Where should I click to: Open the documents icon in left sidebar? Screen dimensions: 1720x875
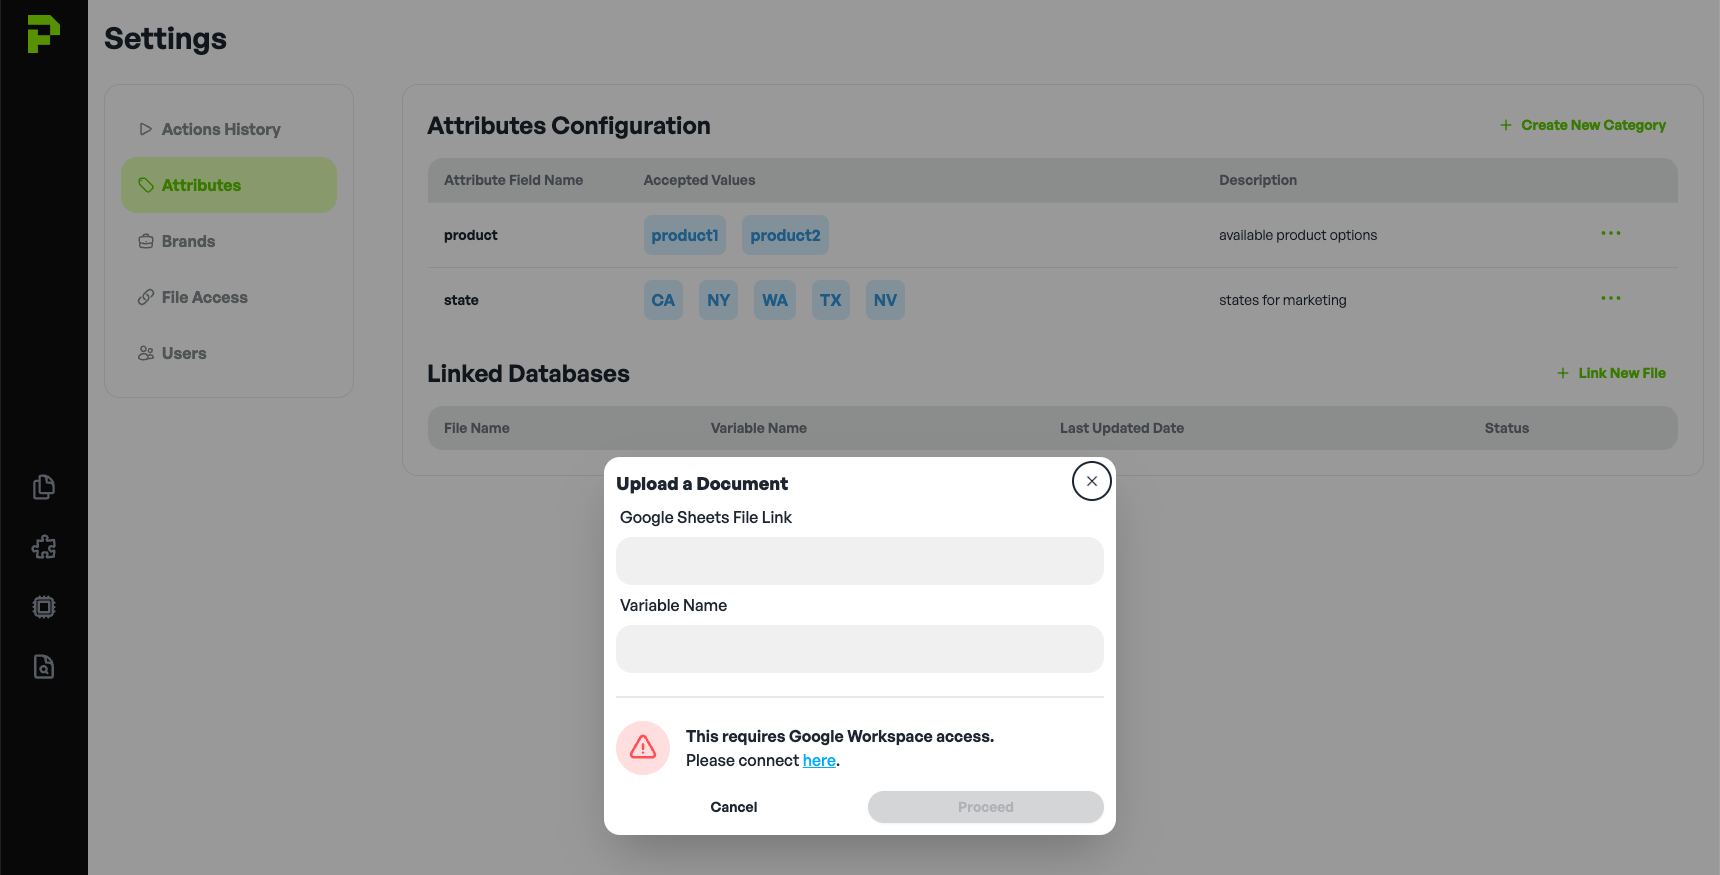(x=44, y=487)
